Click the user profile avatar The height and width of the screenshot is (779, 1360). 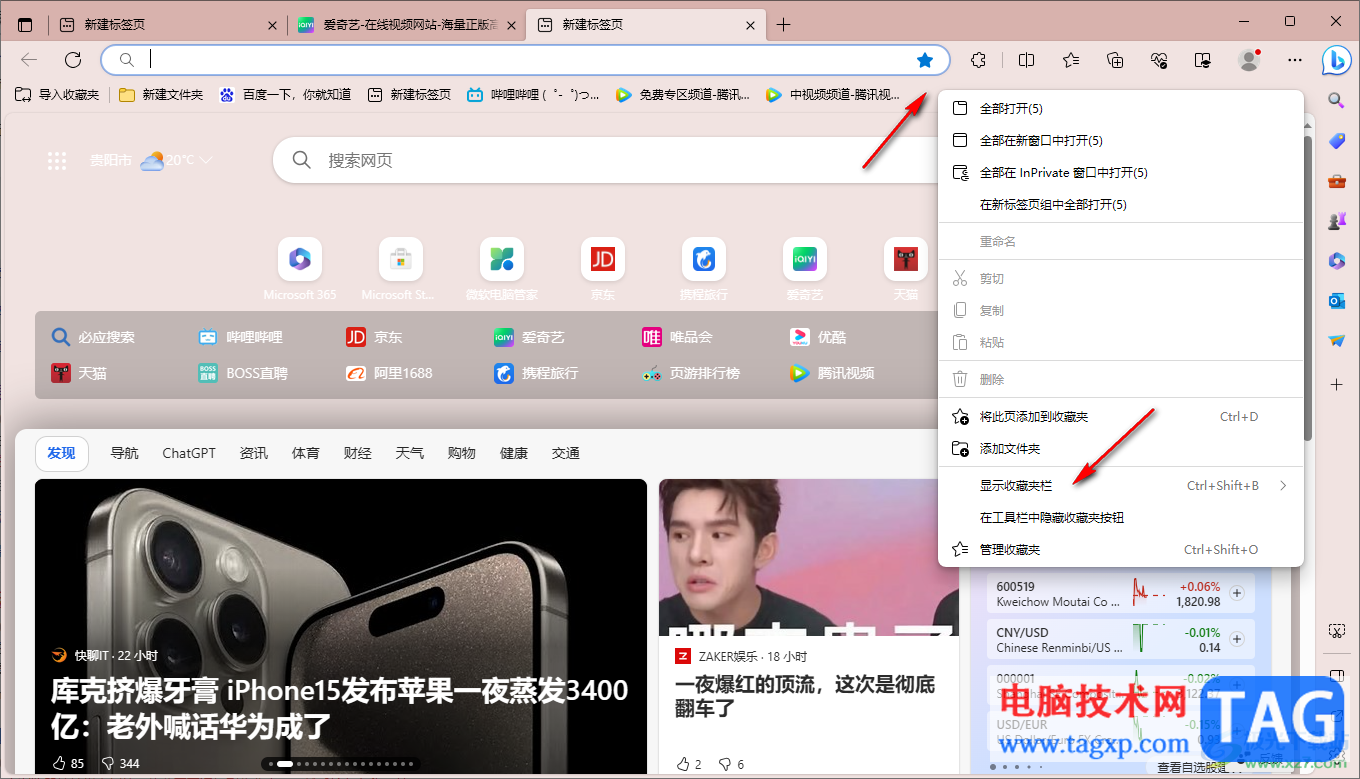(1249, 60)
